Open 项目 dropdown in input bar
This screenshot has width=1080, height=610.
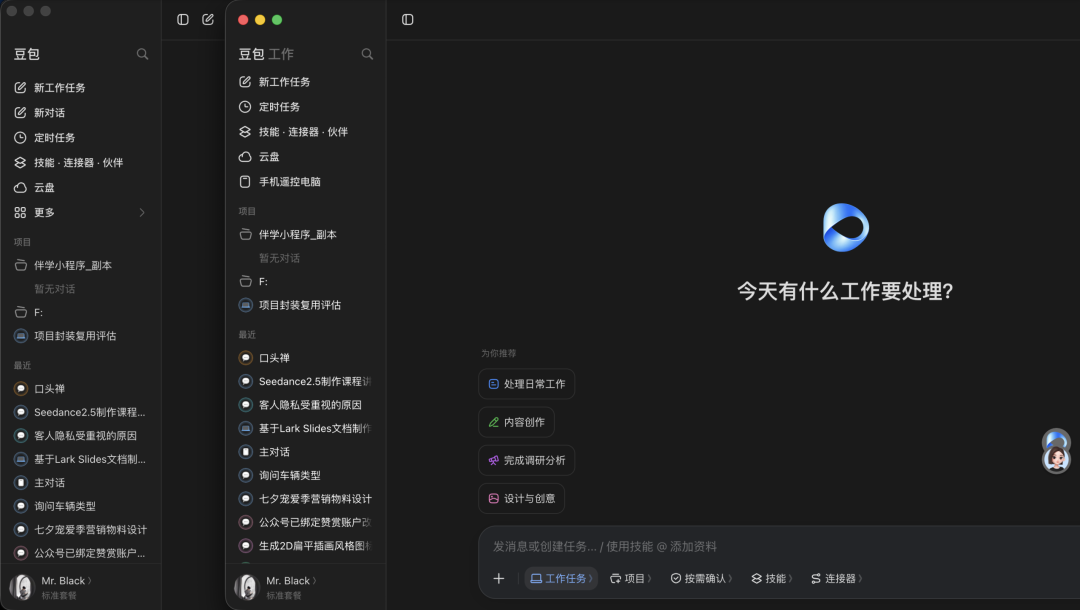[630, 578]
